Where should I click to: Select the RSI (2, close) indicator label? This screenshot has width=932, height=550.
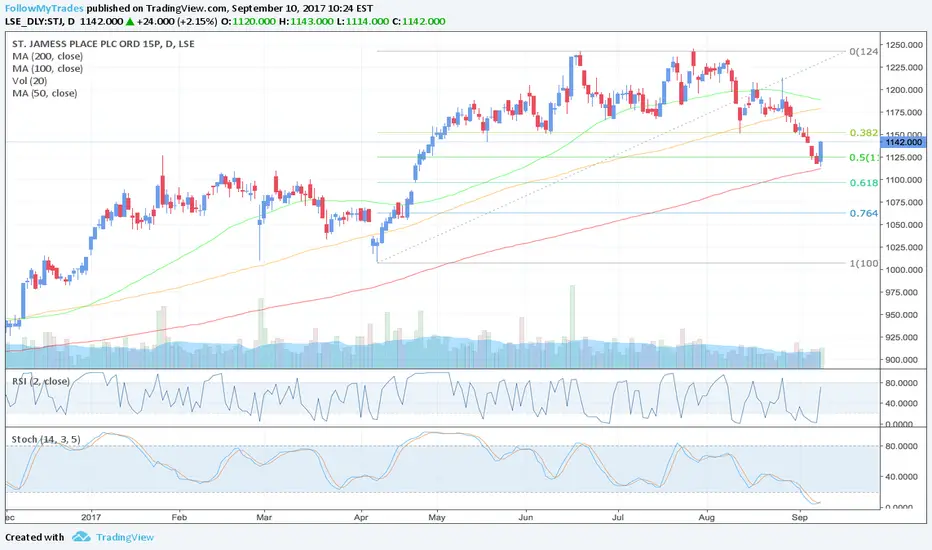[40, 381]
